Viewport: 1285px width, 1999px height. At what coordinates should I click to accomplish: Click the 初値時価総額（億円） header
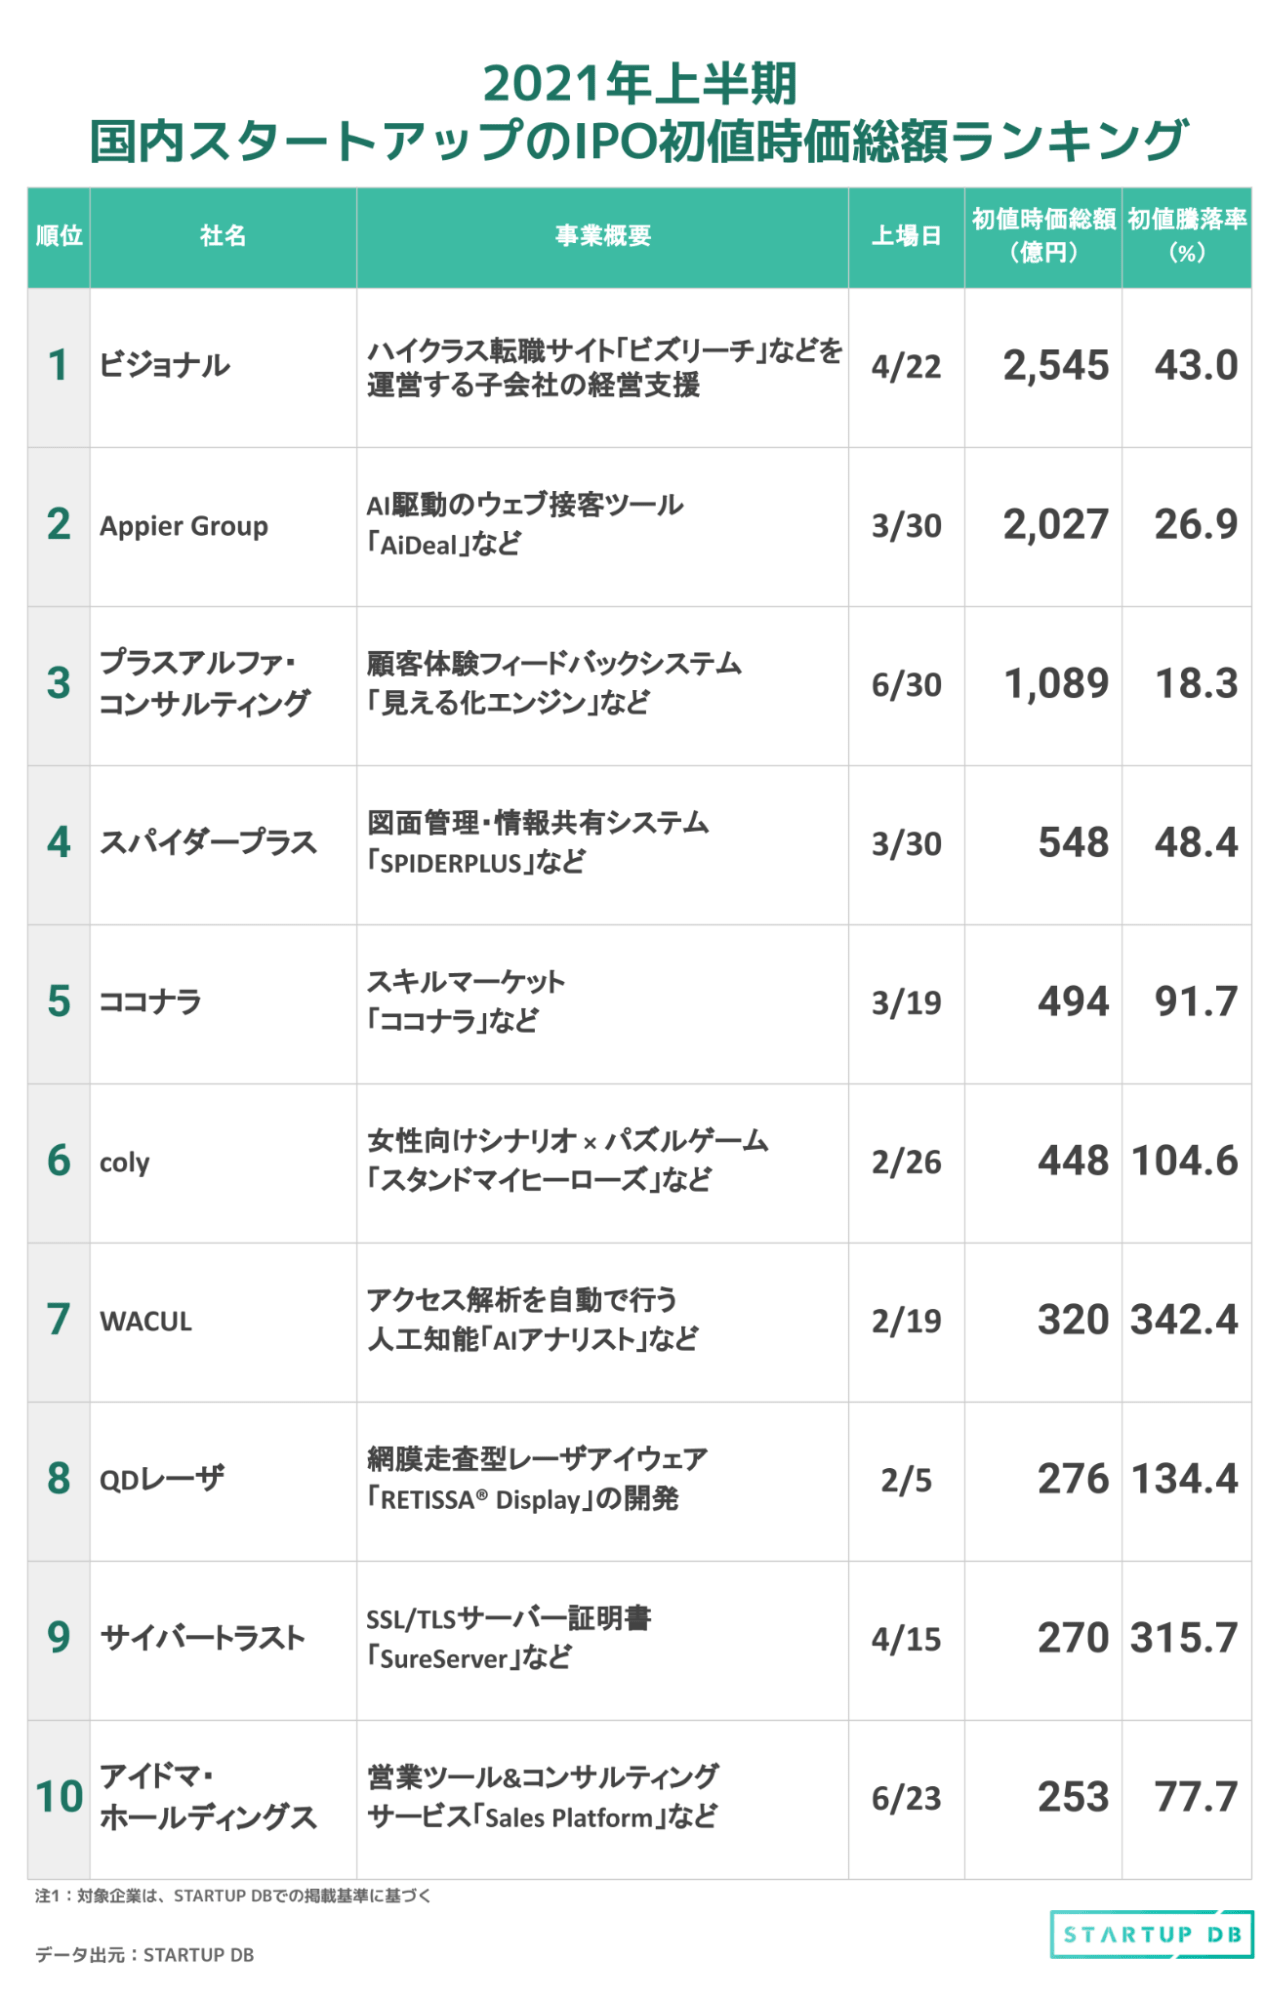(x=1043, y=236)
